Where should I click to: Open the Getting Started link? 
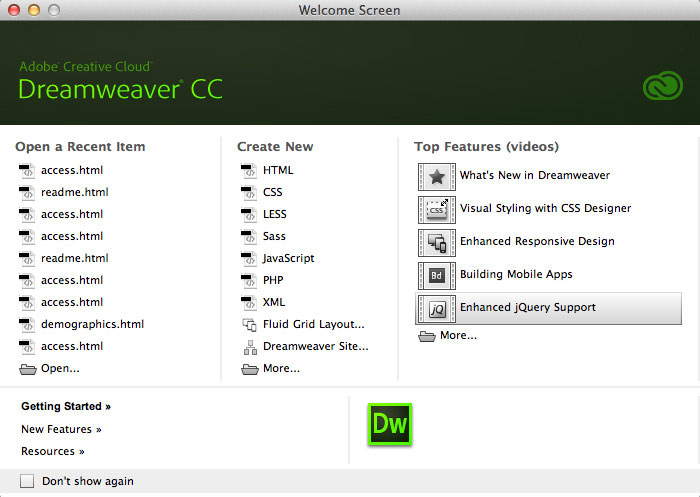tap(66, 406)
